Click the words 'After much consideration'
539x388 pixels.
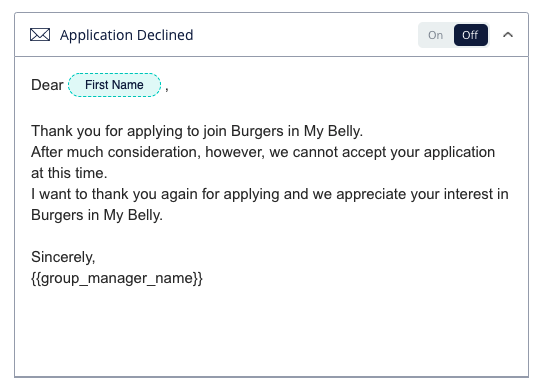tap(115, 152)
